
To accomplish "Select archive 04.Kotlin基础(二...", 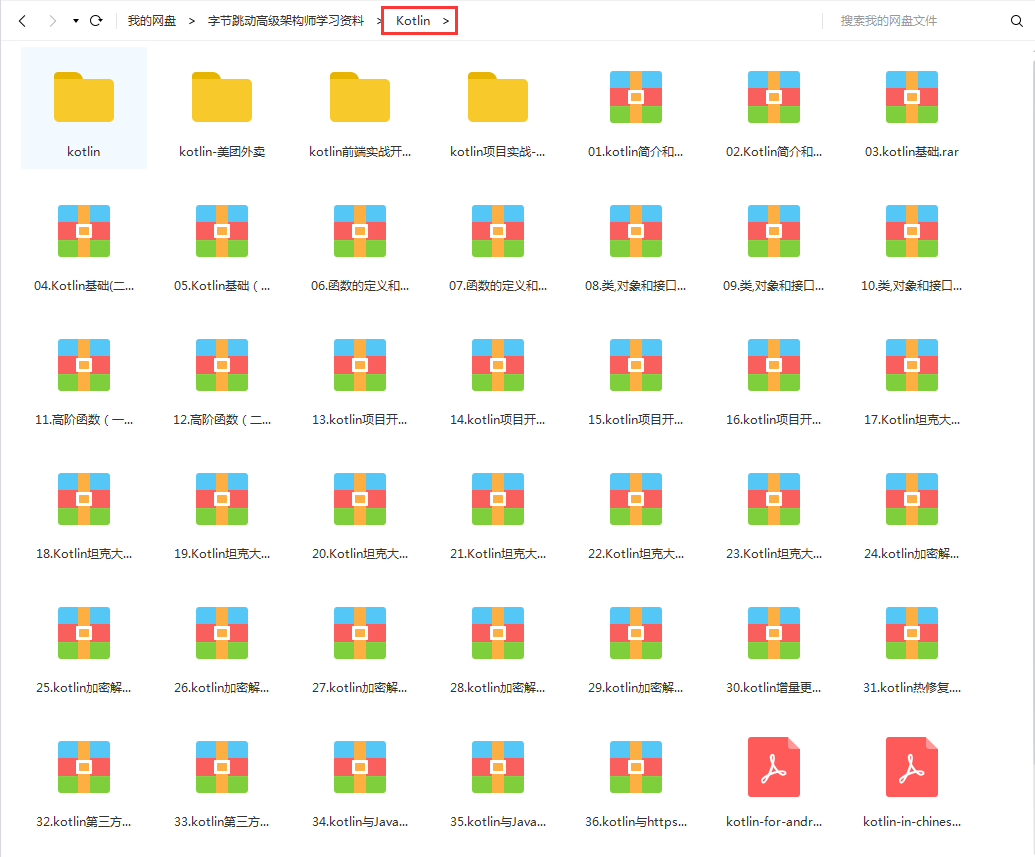I will click(84, 242).
